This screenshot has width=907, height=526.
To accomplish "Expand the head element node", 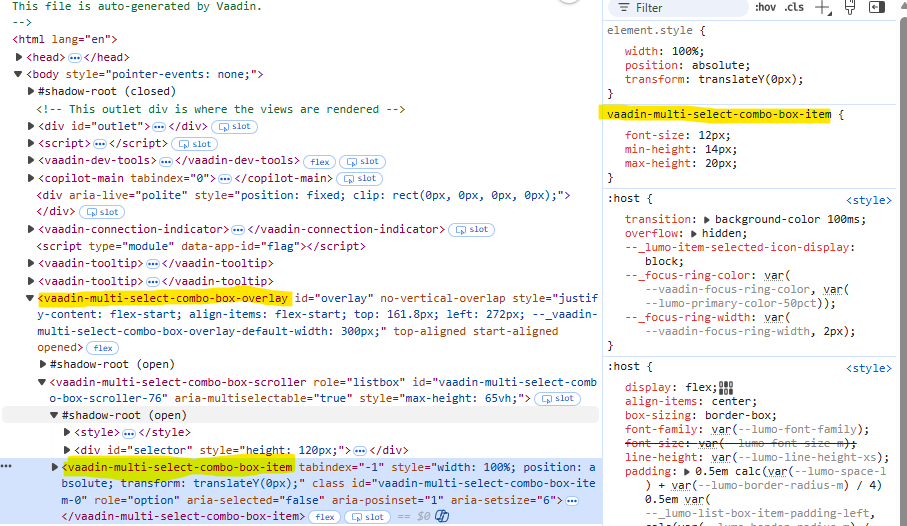I will tap(19, 57).
